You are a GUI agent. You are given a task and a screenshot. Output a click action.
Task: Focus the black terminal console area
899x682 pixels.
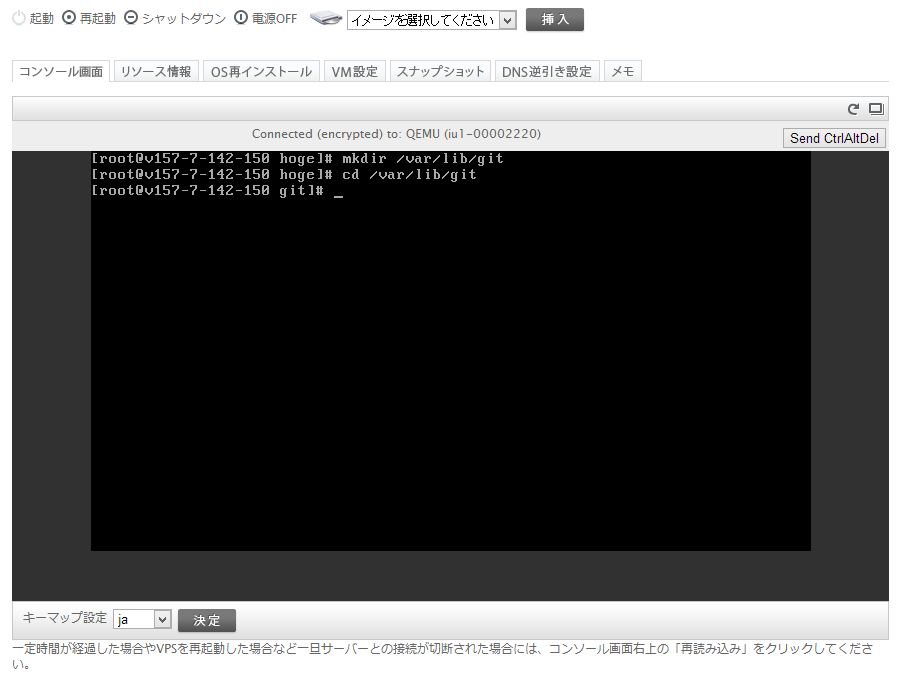pos(451,351)
